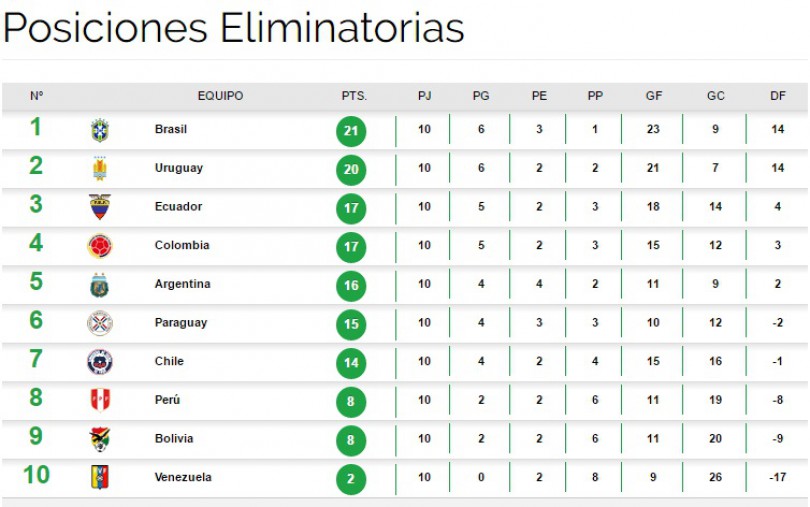
Task: Open the Venezuela team name link
Action: click(x=183, y=477)
